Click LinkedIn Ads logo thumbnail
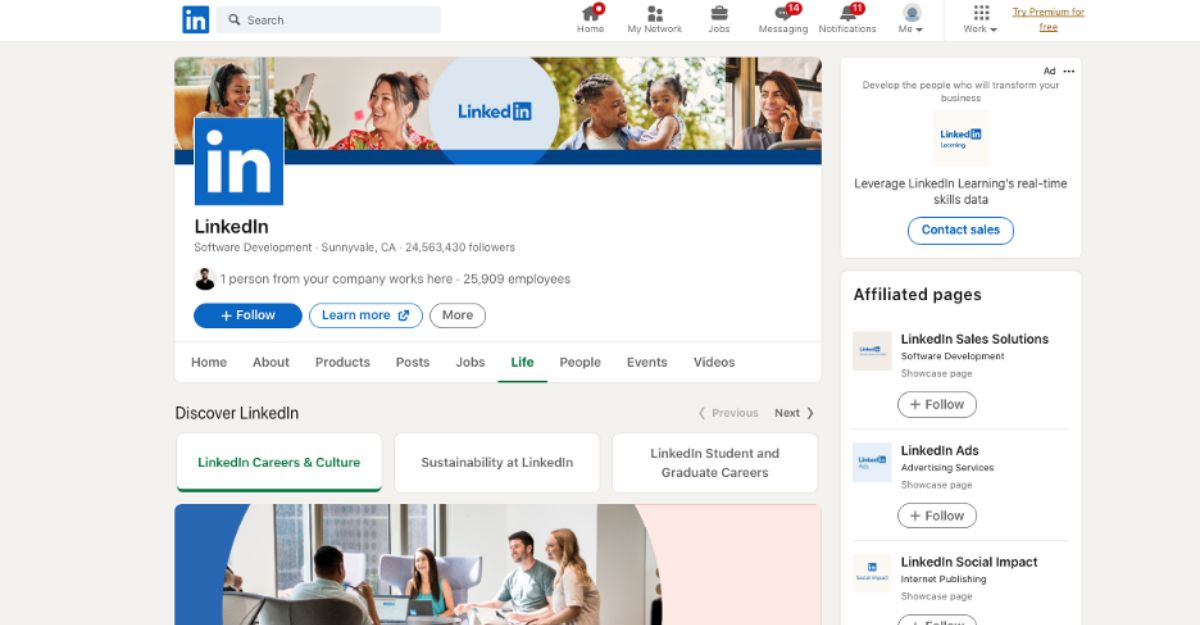 [x=872, y=462]
